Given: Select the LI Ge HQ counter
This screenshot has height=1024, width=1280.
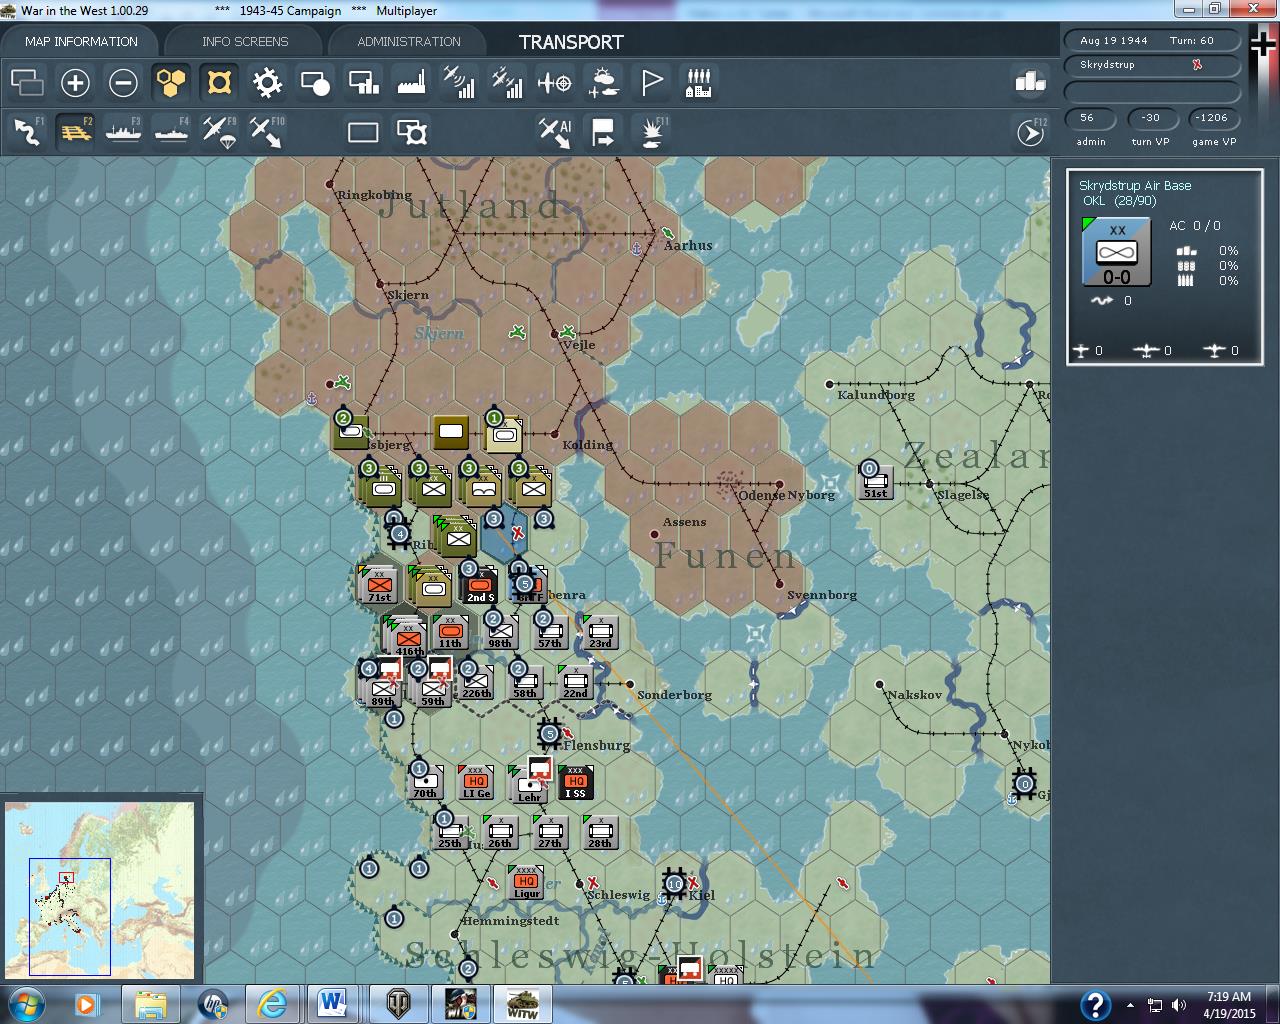Looking at the screenshot, I should (476, 782).
